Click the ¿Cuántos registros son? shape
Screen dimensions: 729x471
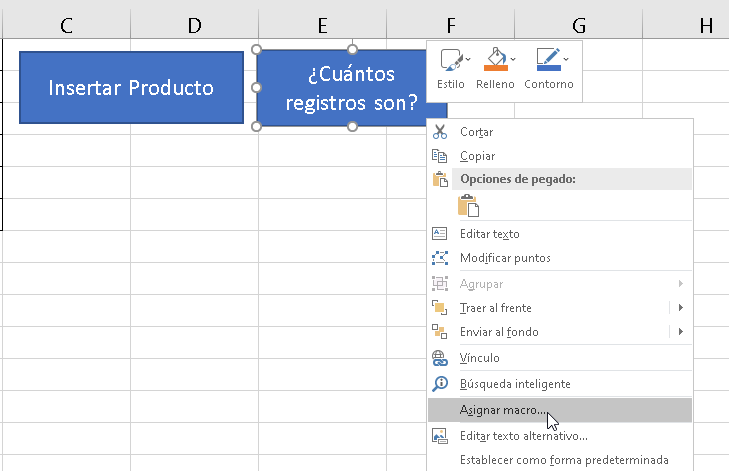coord(341,88)
